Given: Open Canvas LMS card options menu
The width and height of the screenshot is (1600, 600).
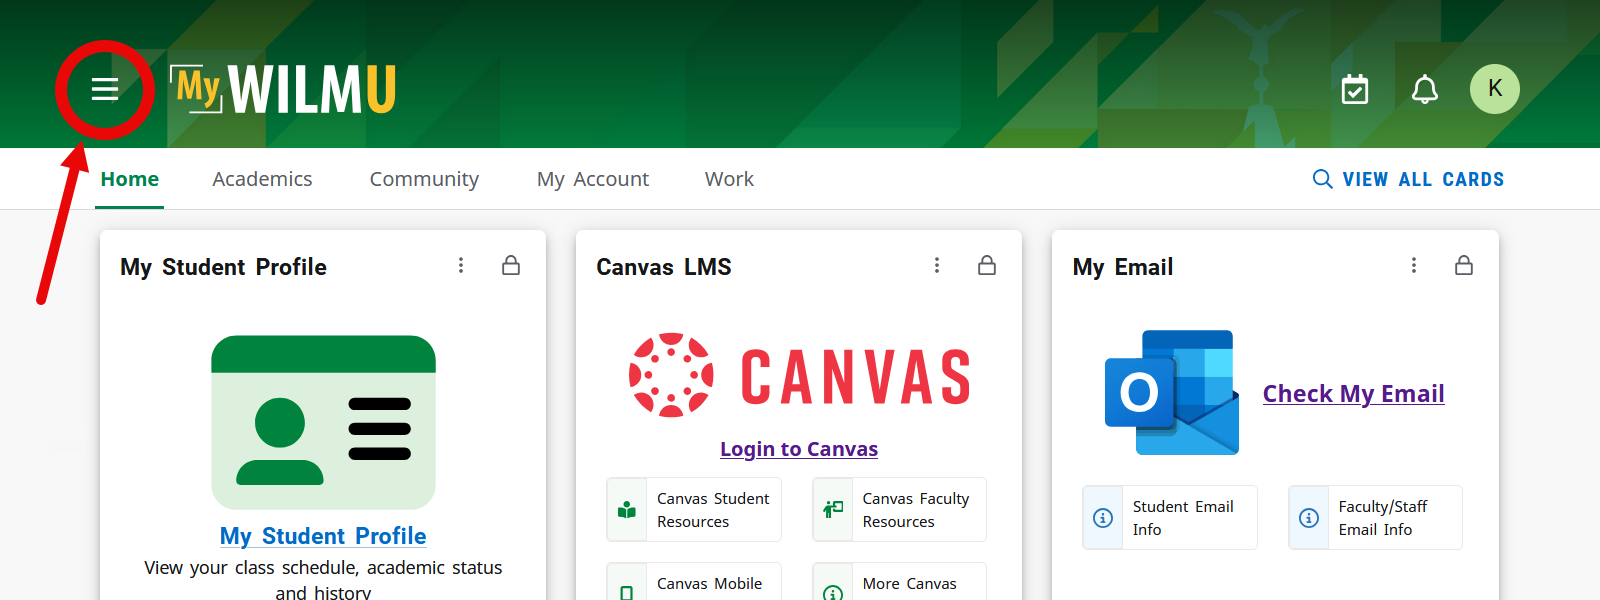Looking at the screenshot, I should point(937,265).
